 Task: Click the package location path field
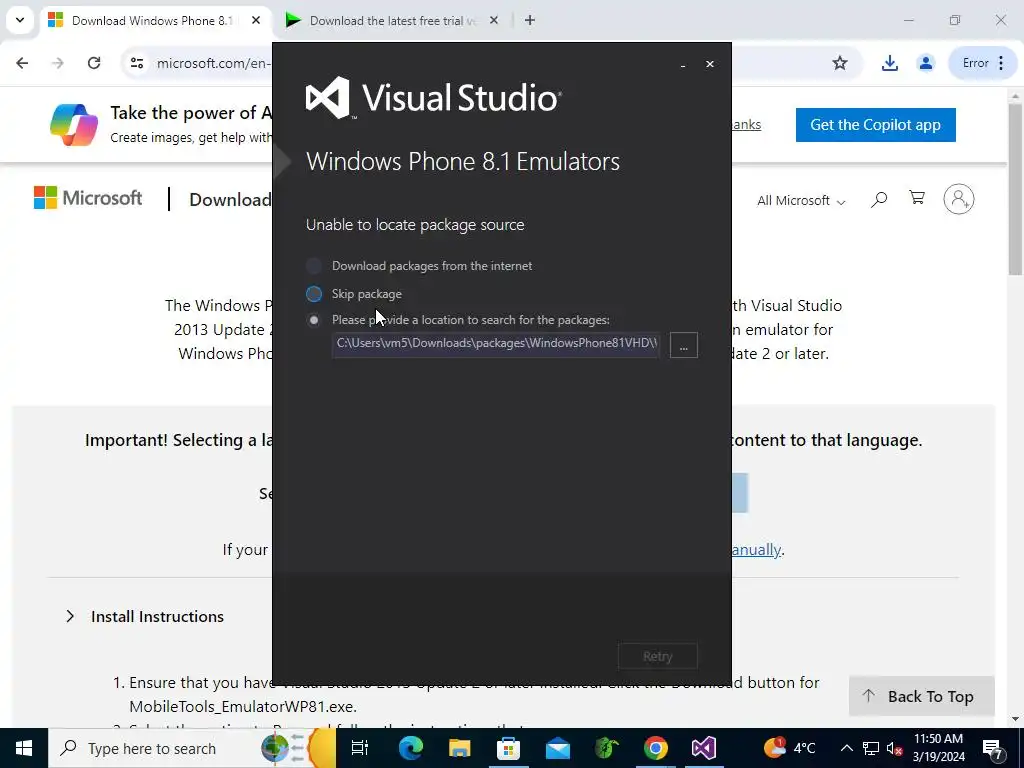pos(496,344)
